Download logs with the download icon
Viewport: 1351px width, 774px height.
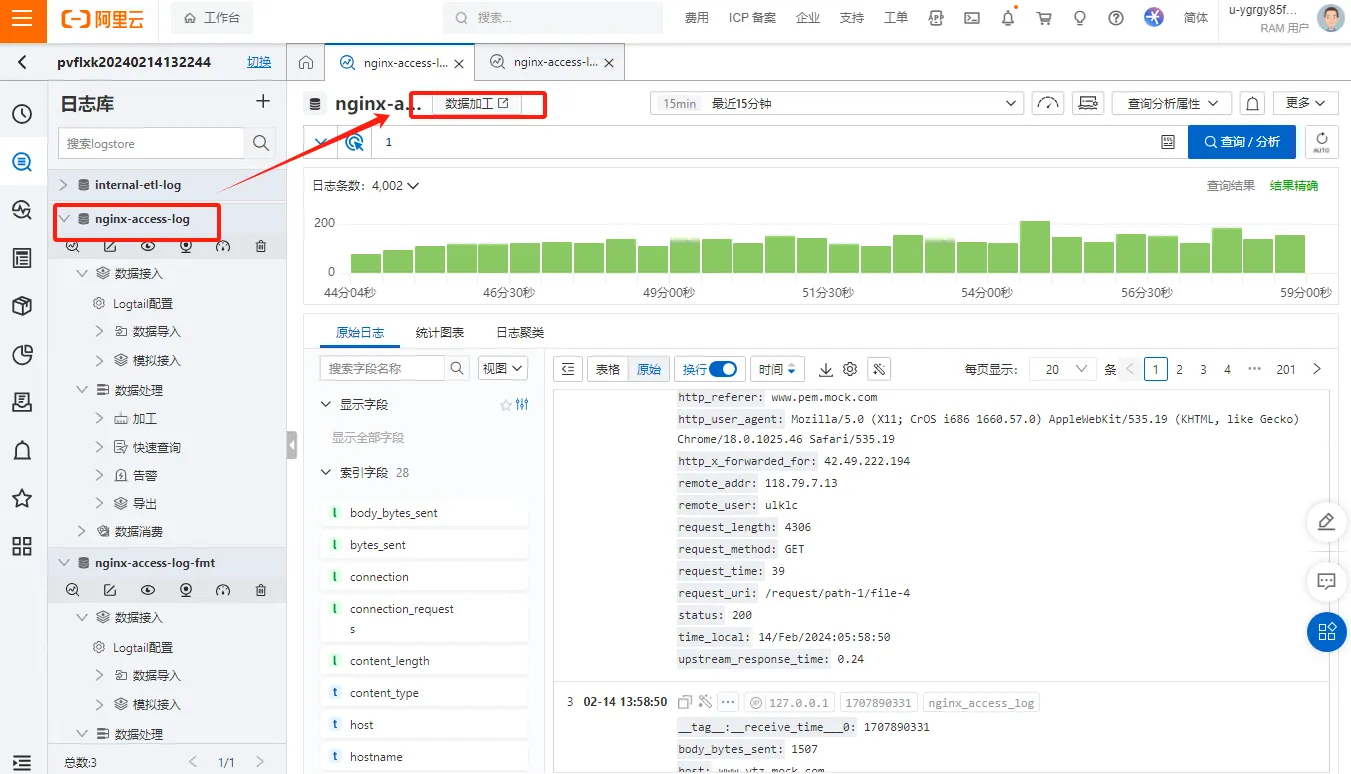[x=826, y=369]
